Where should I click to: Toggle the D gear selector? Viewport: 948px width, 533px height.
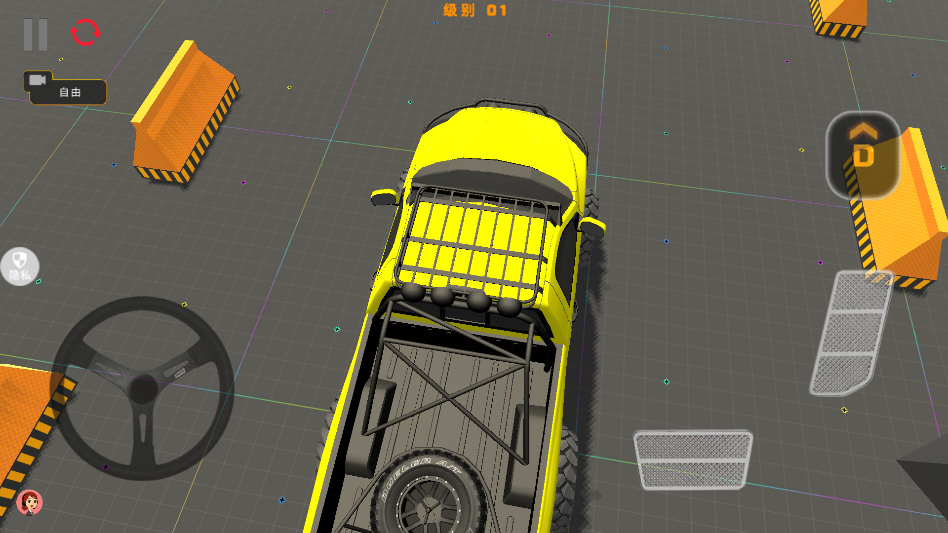pyautogui.click(x=863, y=157)
